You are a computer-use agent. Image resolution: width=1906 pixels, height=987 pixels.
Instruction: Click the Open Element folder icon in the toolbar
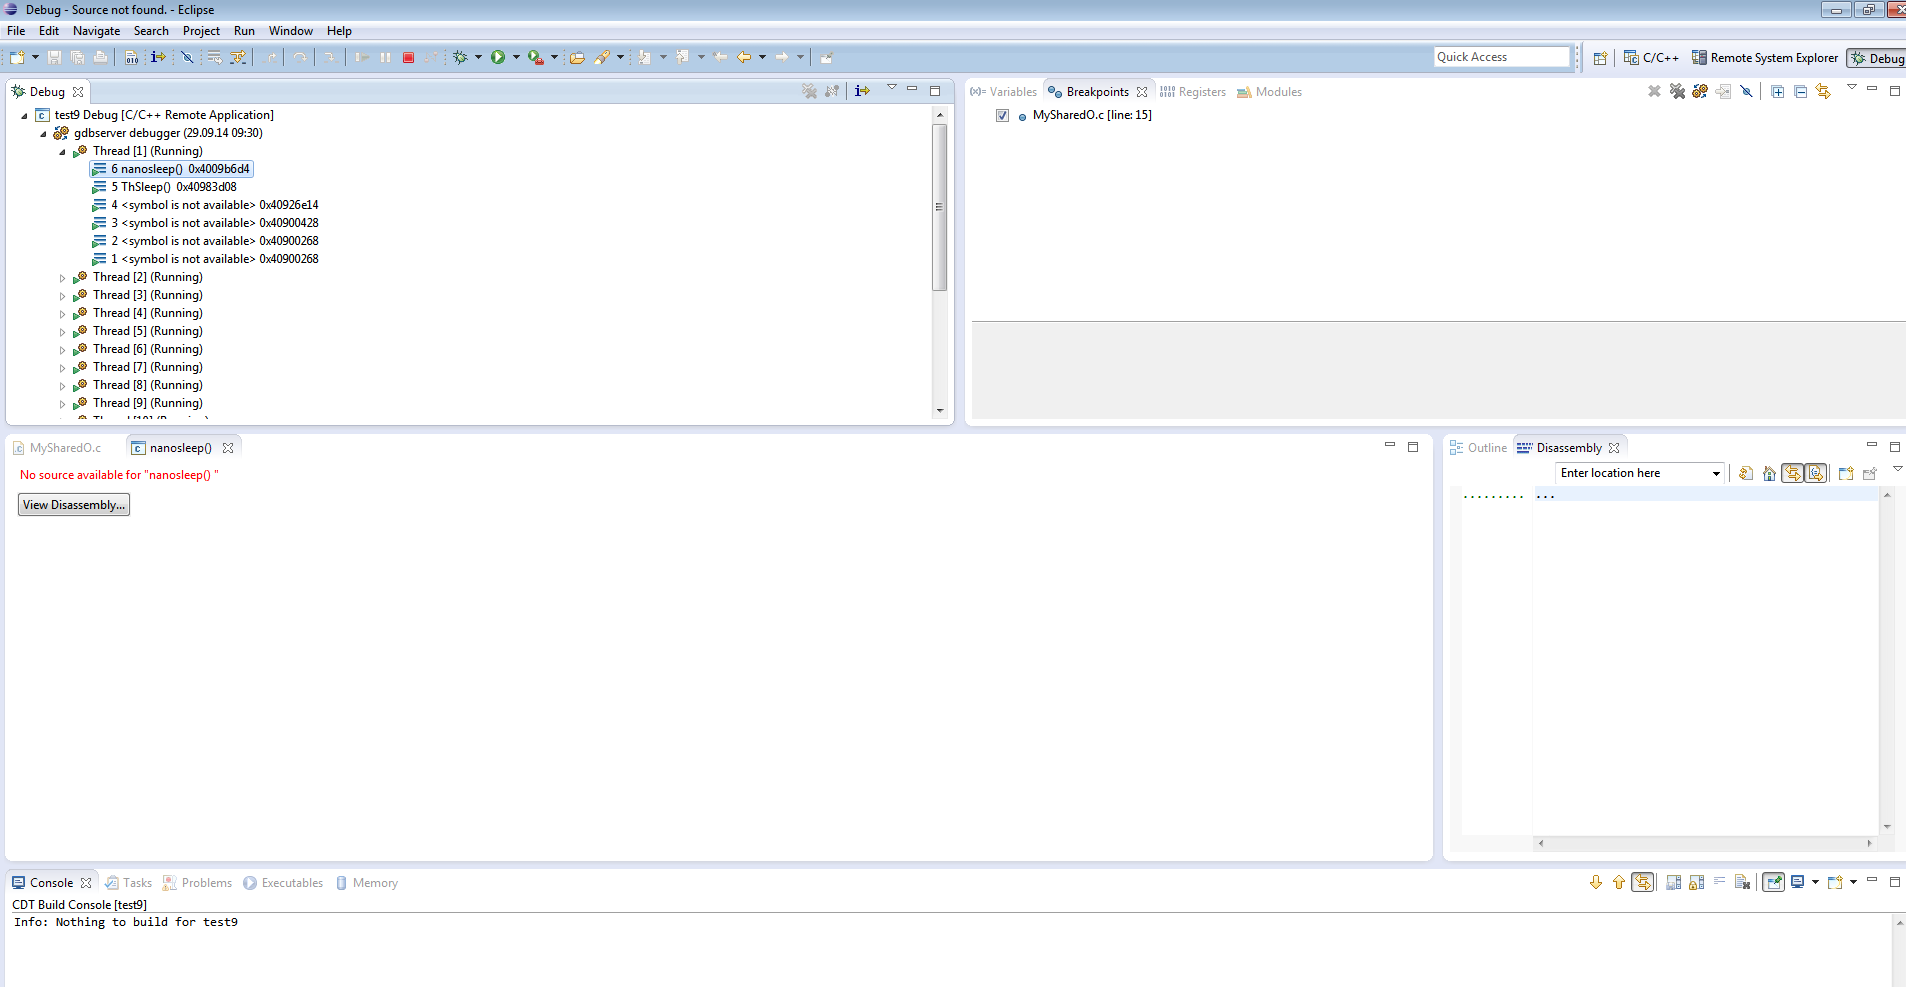pos(577,58)
